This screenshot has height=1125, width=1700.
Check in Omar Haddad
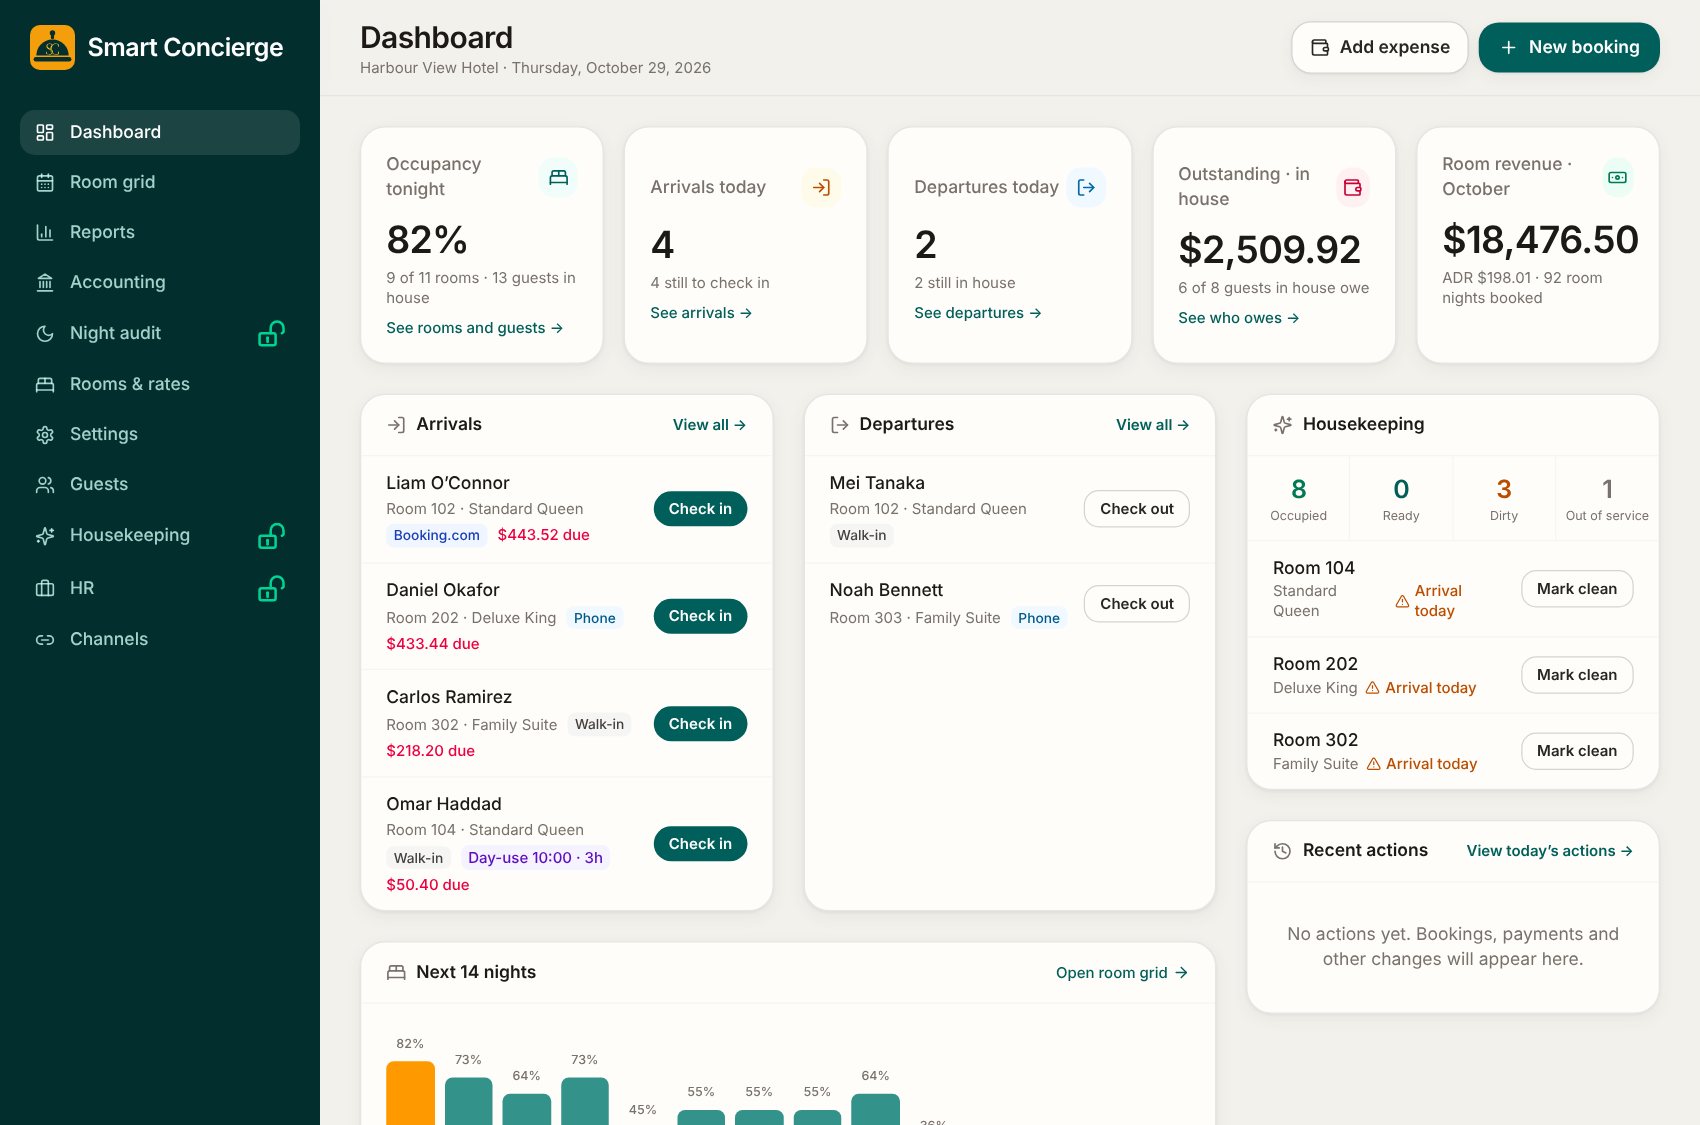tap(700, 844)
